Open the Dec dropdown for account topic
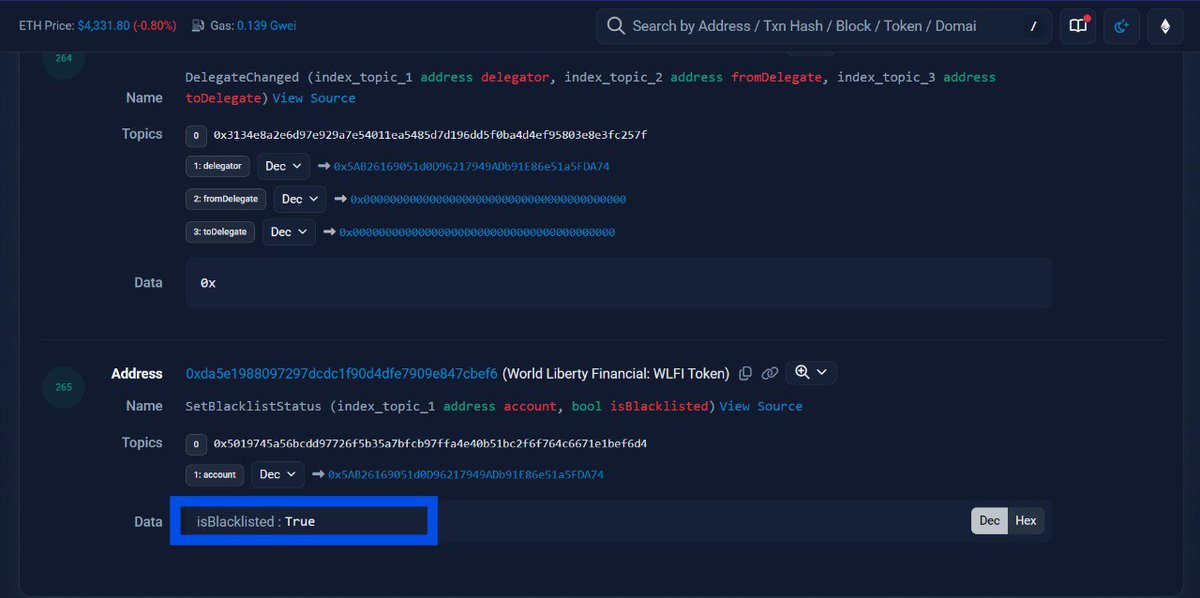 tap(277, 474)
